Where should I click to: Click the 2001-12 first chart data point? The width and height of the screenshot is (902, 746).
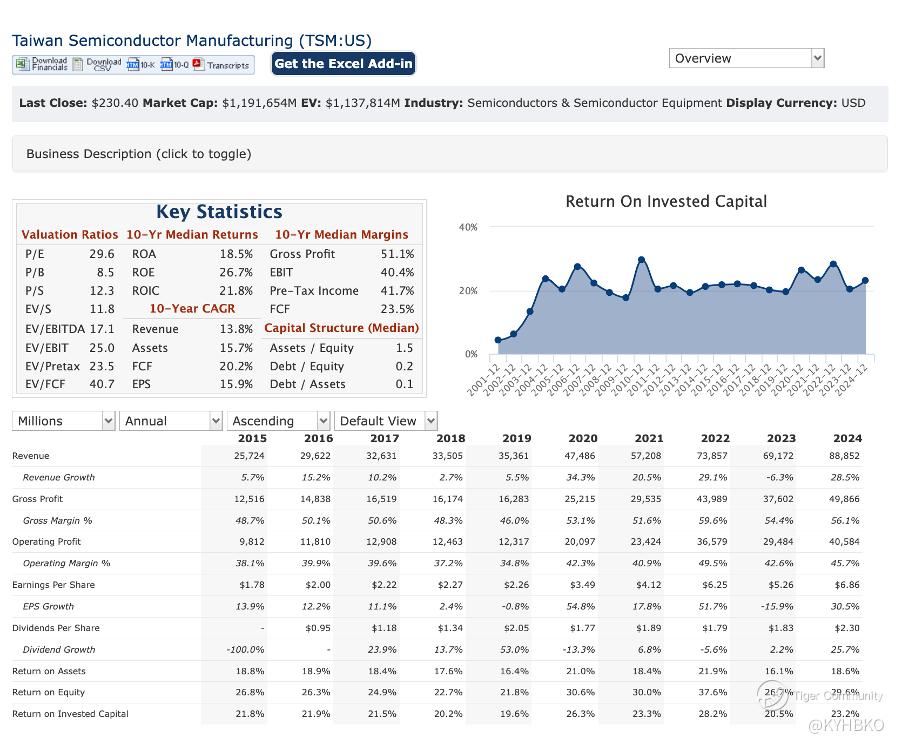(x=498, y=340)
